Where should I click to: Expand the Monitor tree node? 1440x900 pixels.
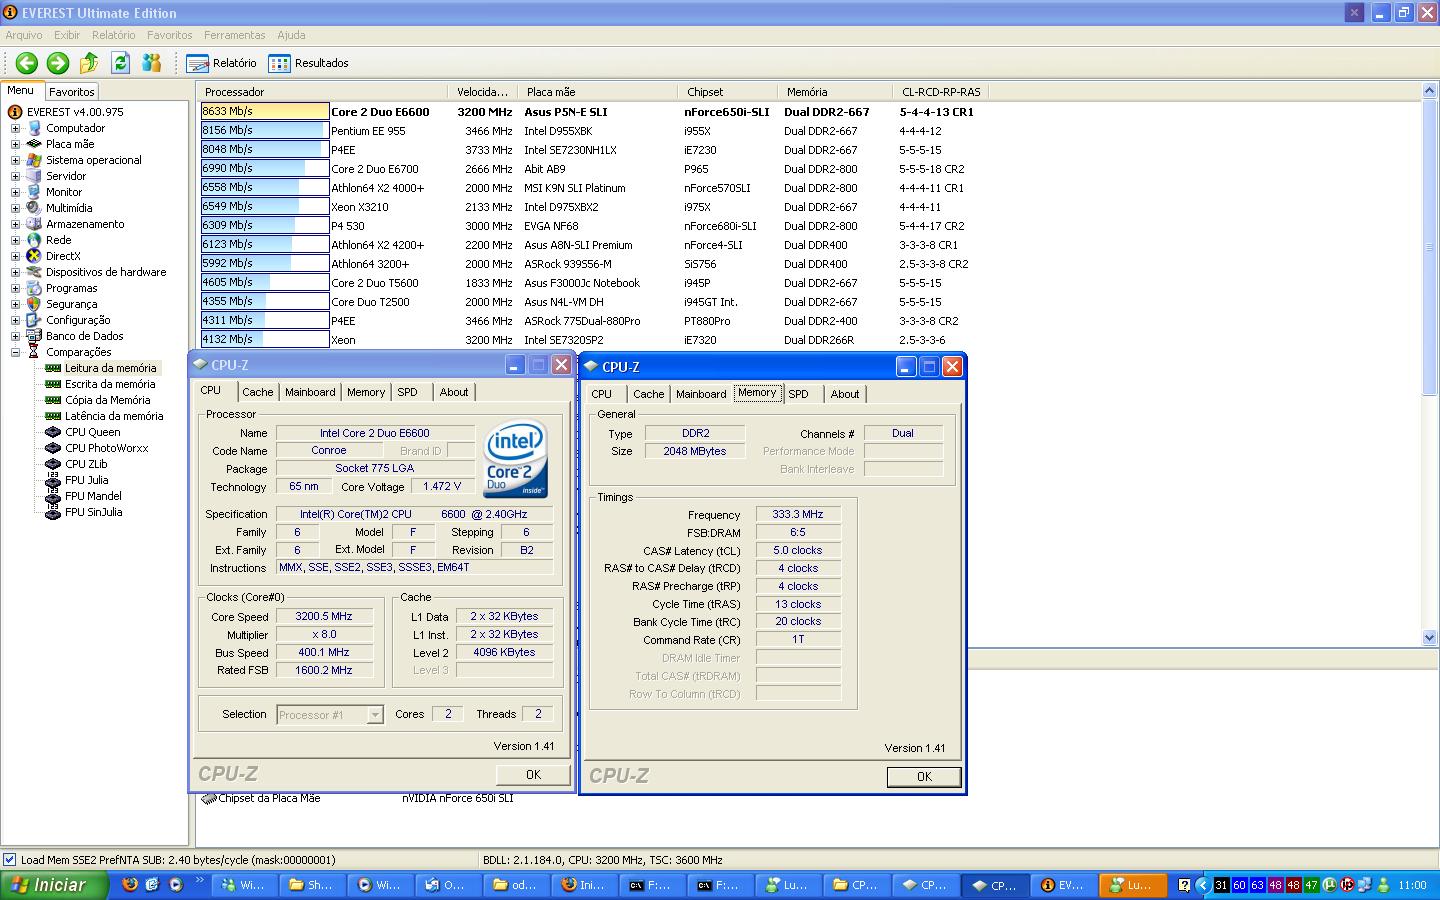[15, 192]
